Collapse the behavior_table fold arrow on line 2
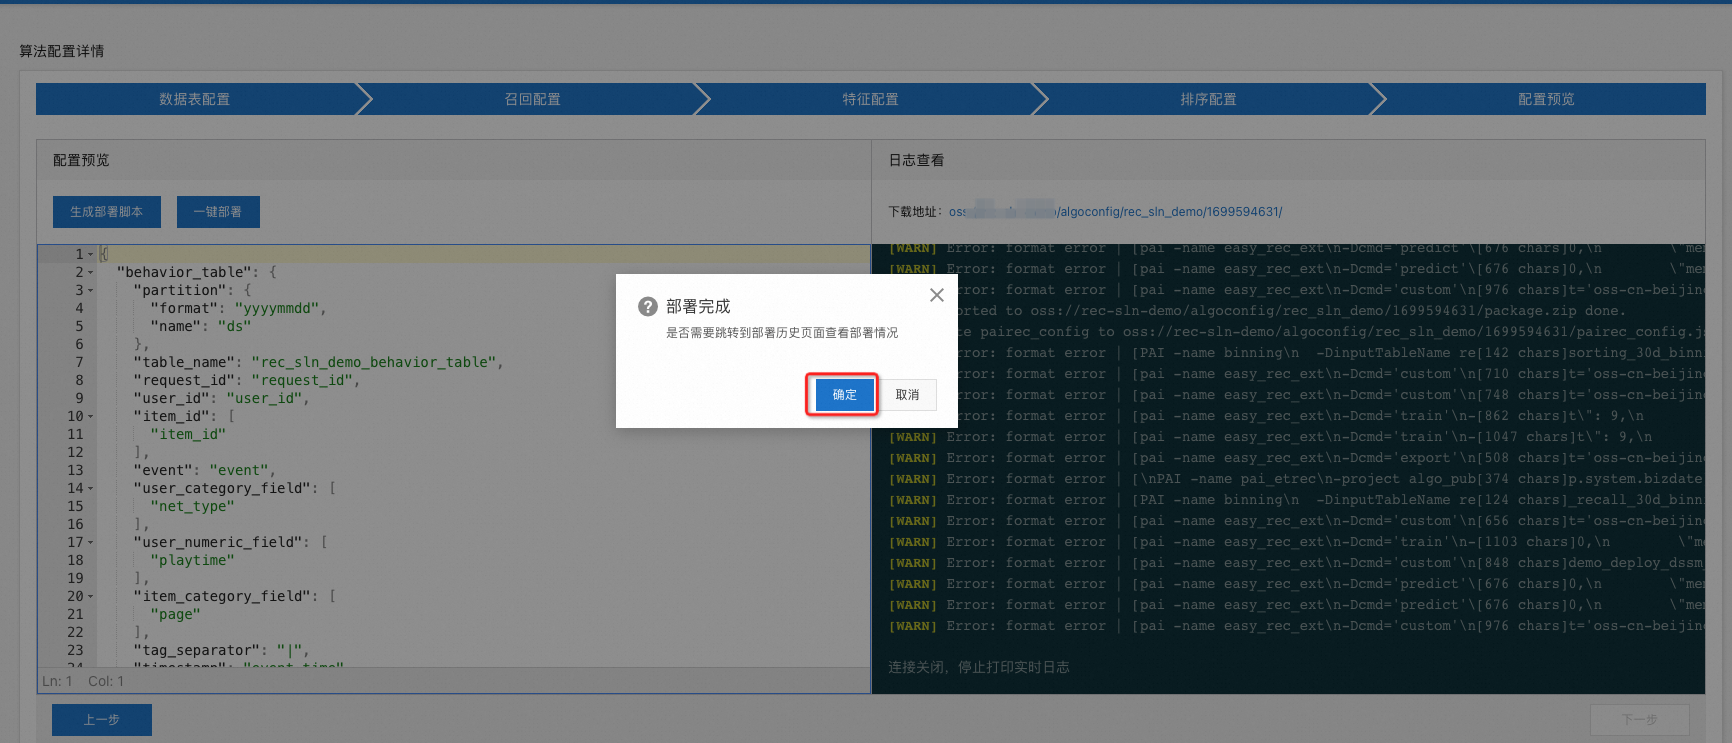The height and width of the screenshot is (743, 1732). click(x=91, y=273)
